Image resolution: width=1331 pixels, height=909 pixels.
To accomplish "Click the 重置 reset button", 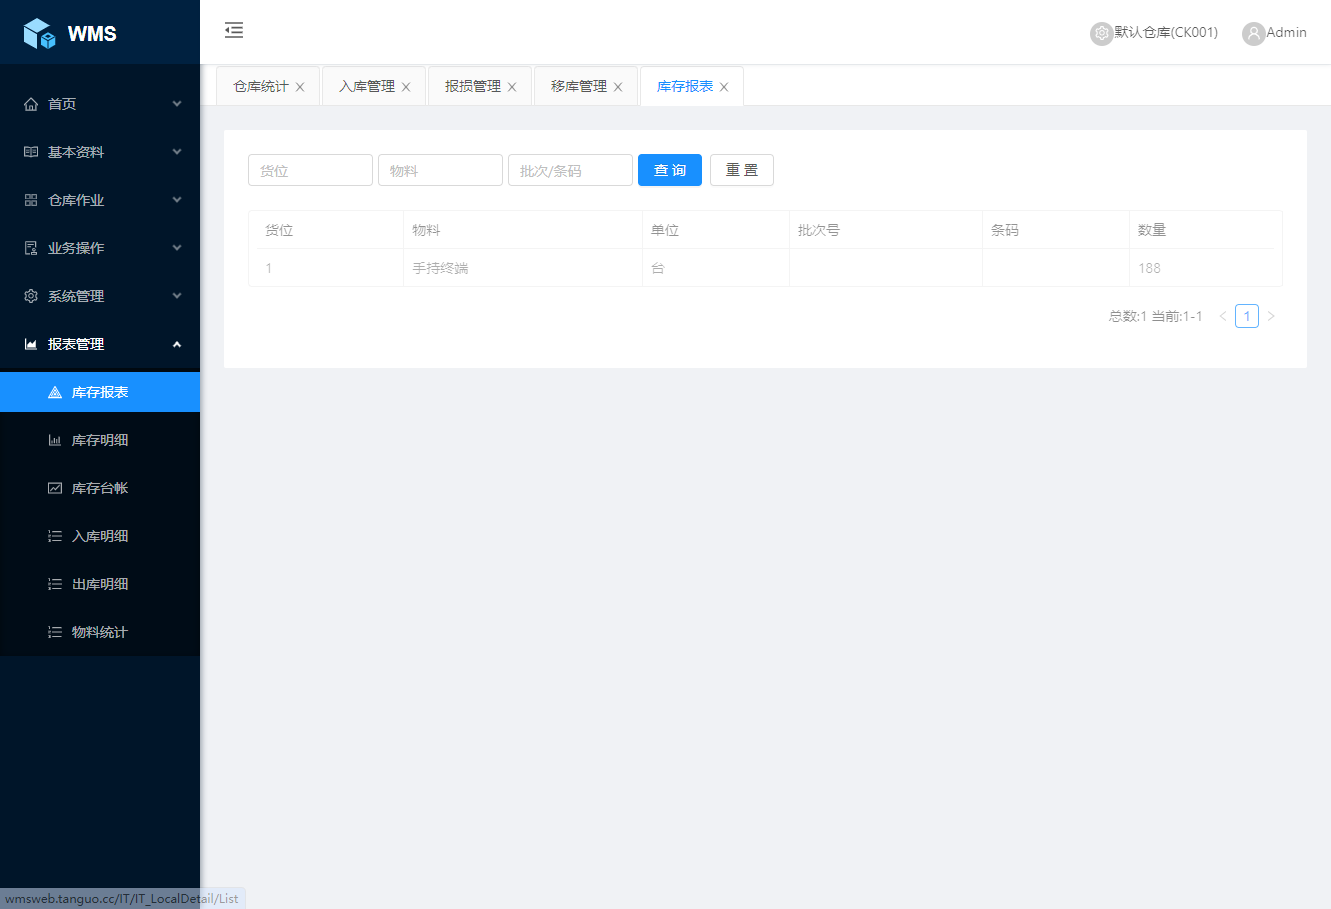I will pos(741,170).
